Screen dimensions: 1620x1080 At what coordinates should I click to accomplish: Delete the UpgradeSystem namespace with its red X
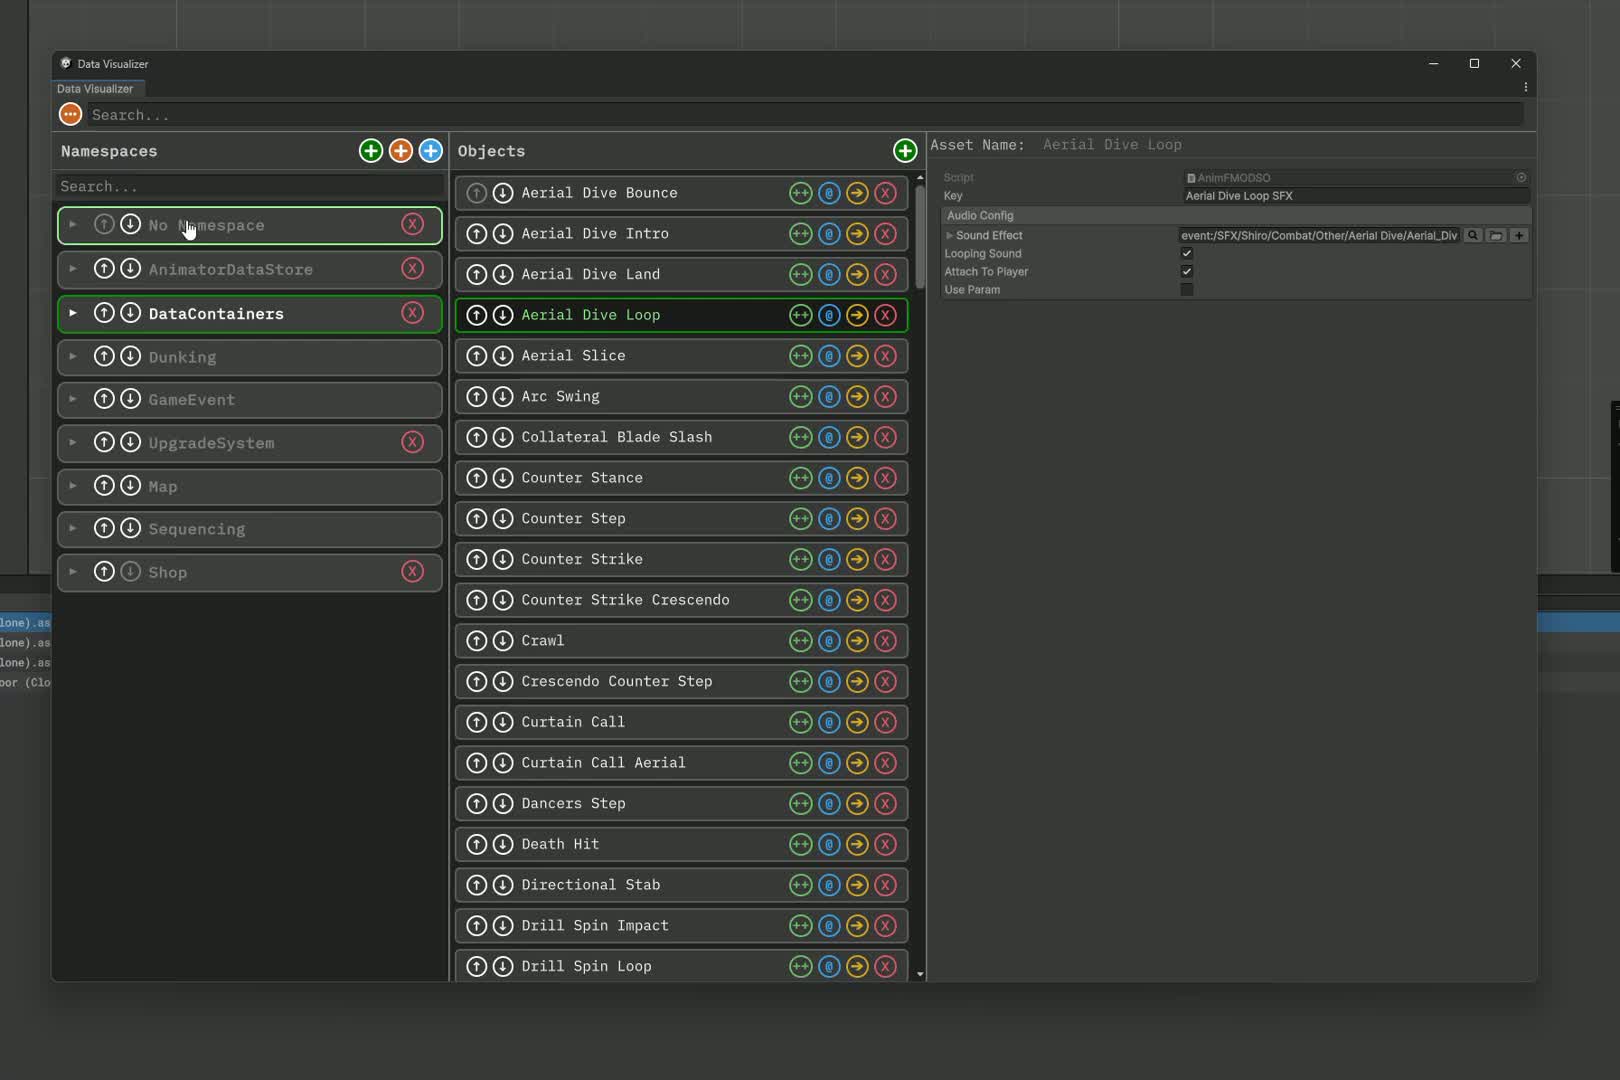coord(413,442)
